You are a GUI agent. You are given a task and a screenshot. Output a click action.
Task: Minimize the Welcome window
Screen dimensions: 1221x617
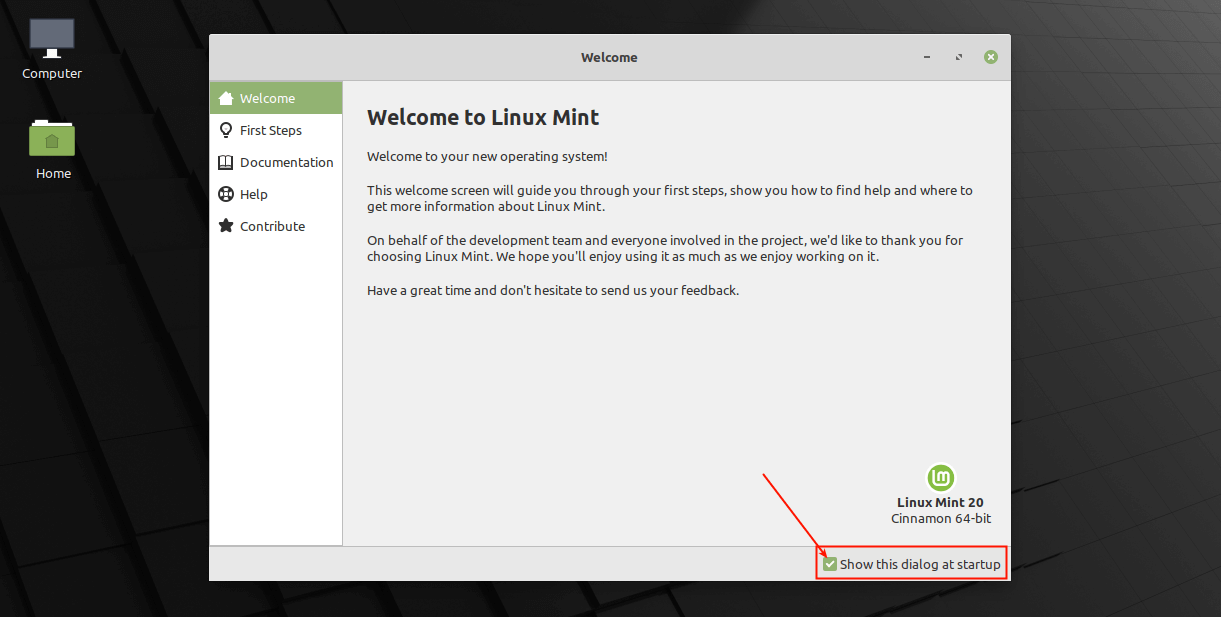[x=928, y=57]
